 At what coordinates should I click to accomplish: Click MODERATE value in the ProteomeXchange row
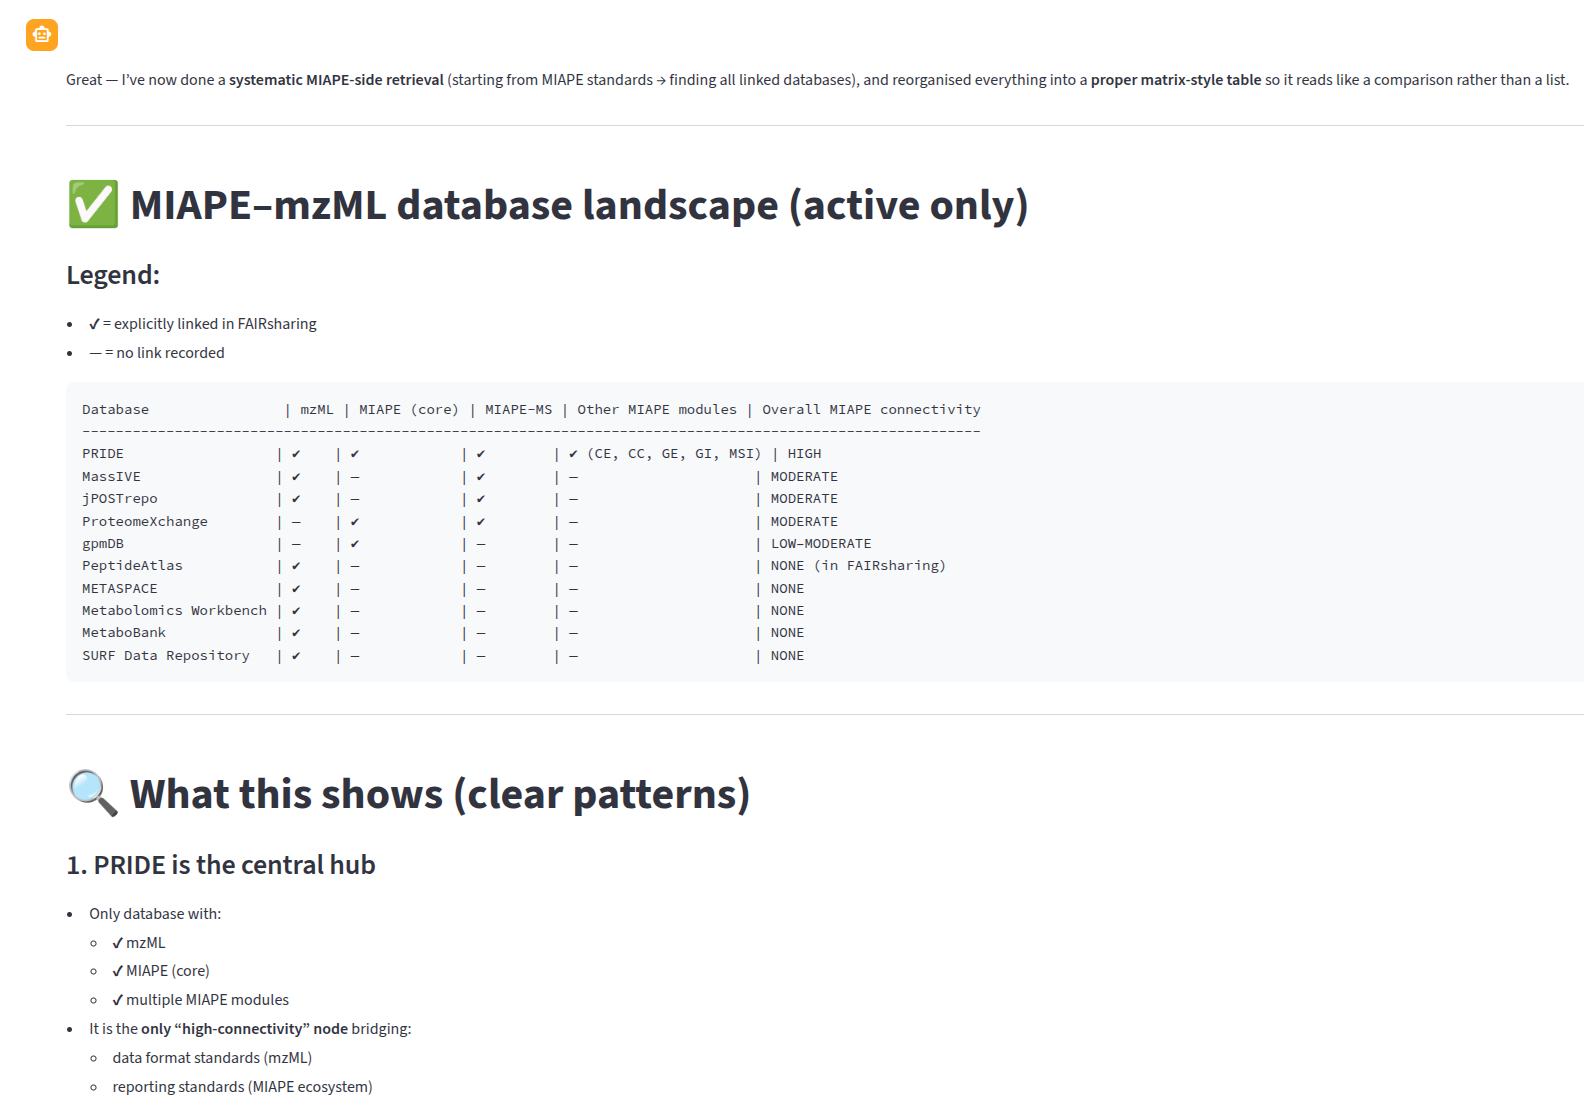[x=804, y=522]
